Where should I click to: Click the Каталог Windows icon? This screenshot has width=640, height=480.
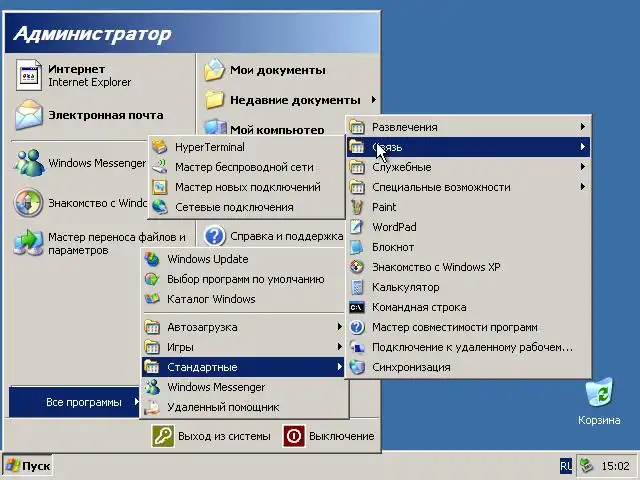click(x=152, y=299)
